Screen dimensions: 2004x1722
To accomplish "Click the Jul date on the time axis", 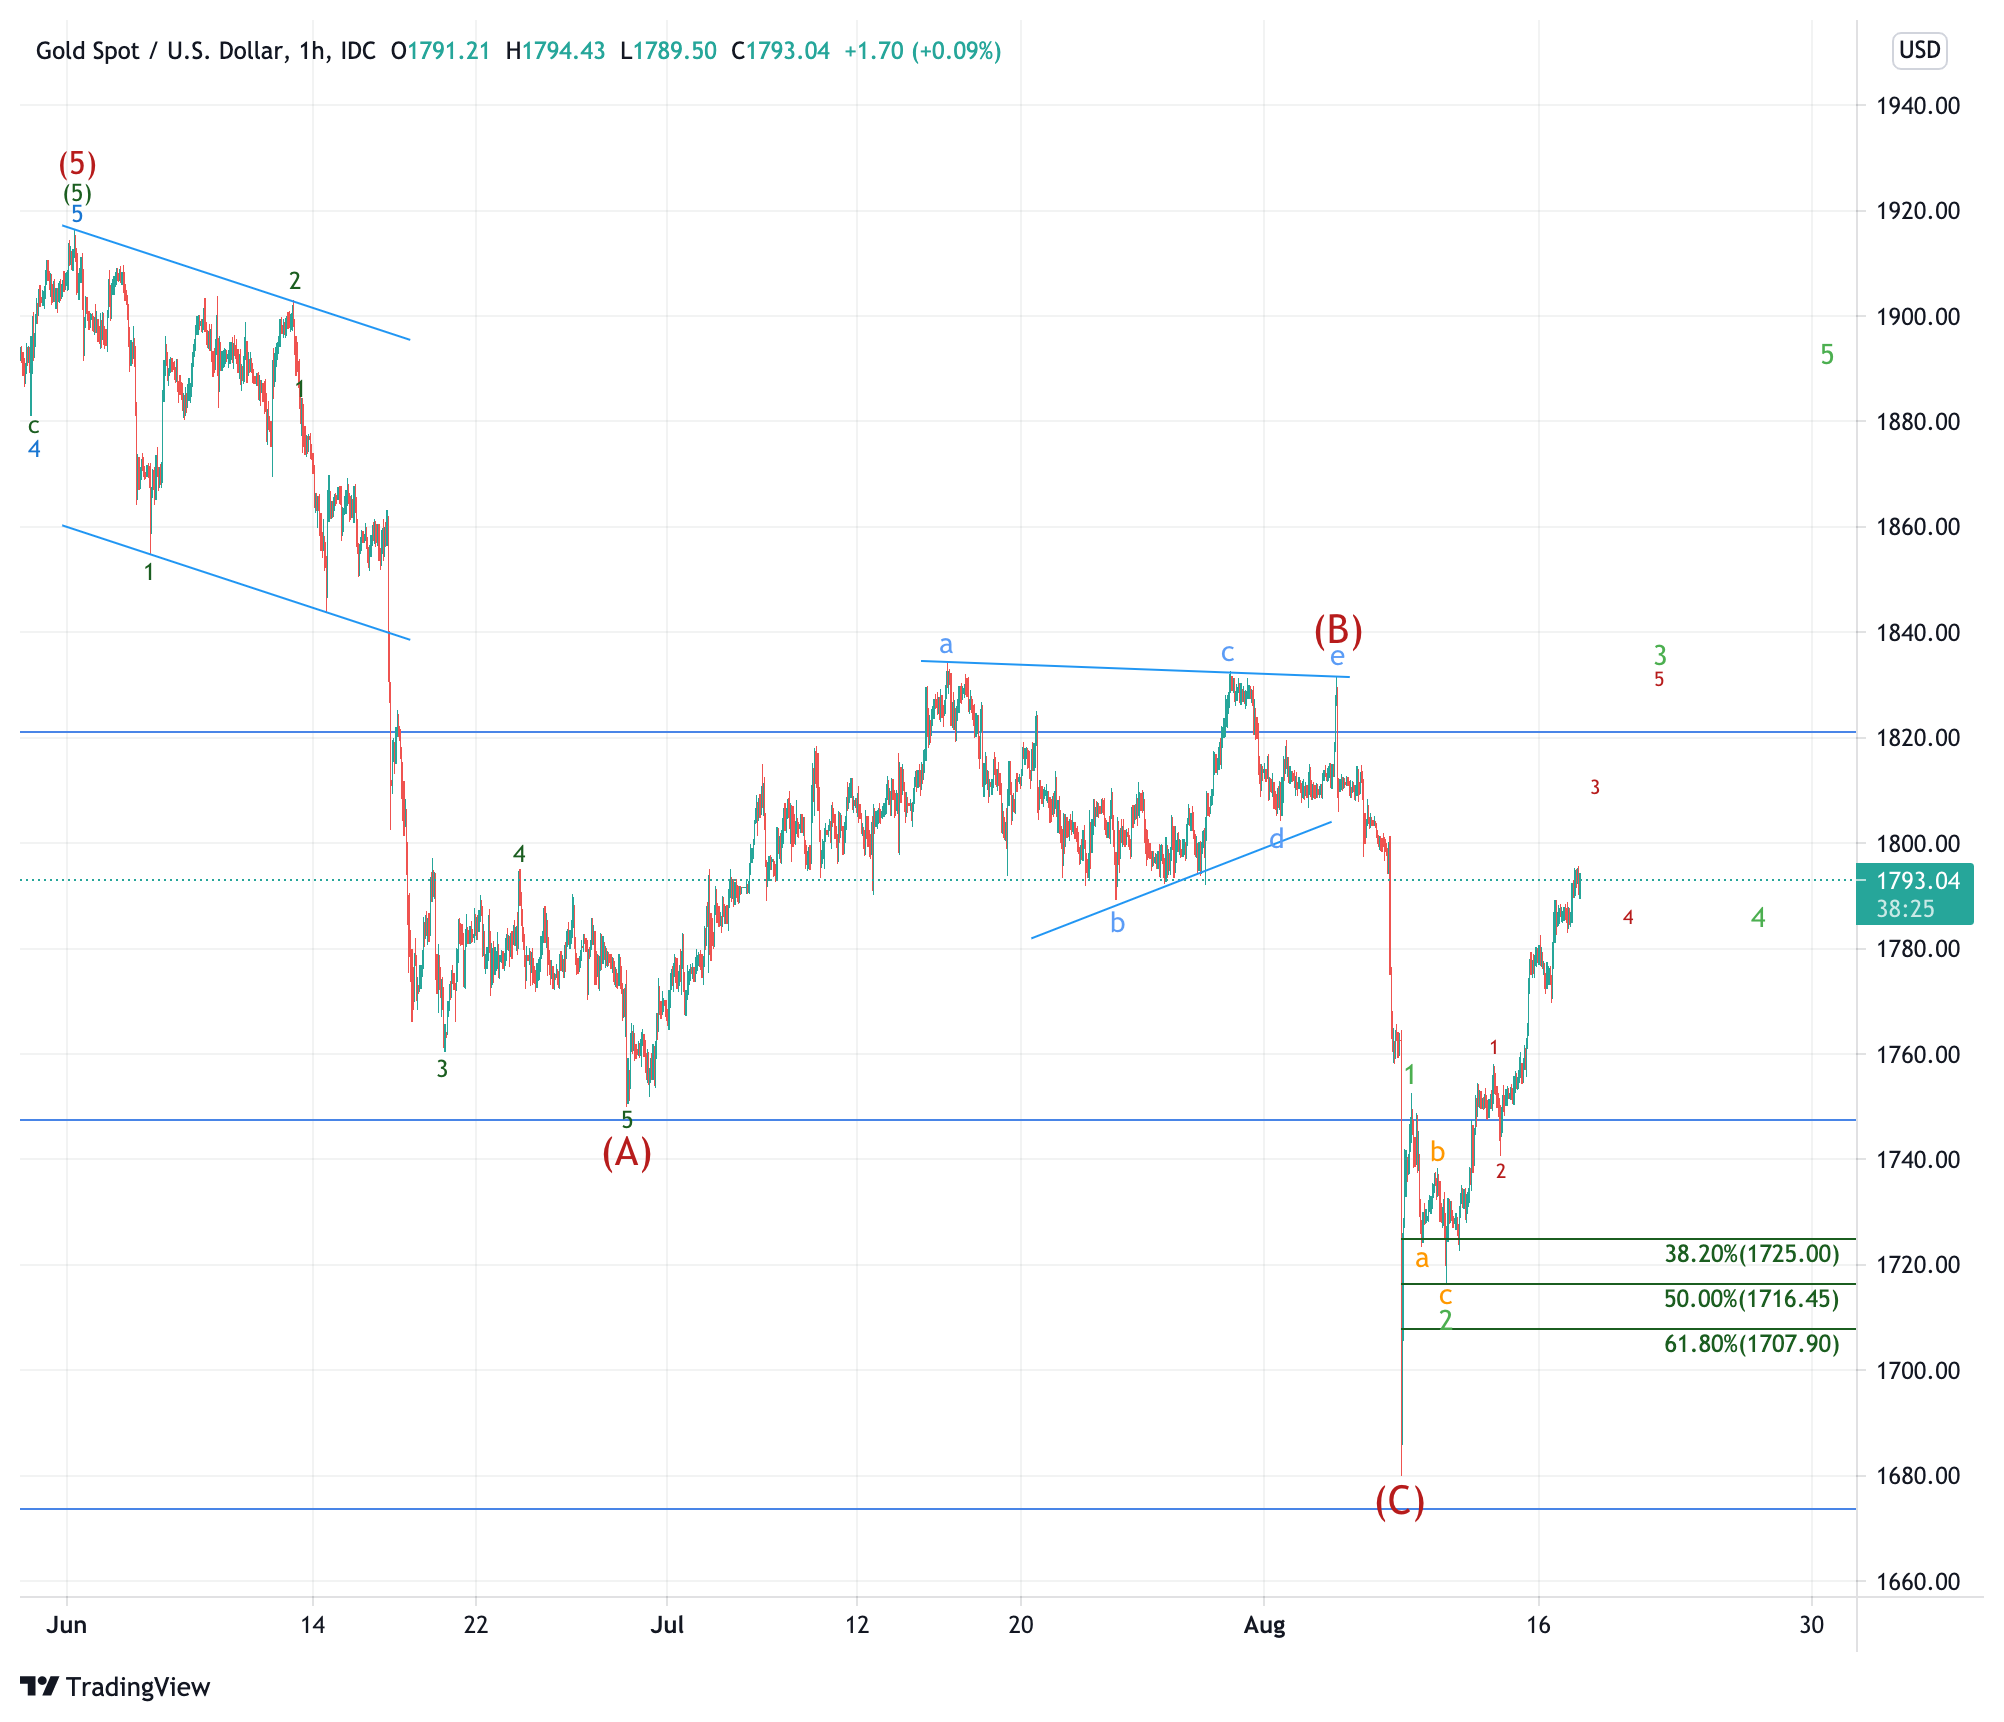I will [667, 1625].
